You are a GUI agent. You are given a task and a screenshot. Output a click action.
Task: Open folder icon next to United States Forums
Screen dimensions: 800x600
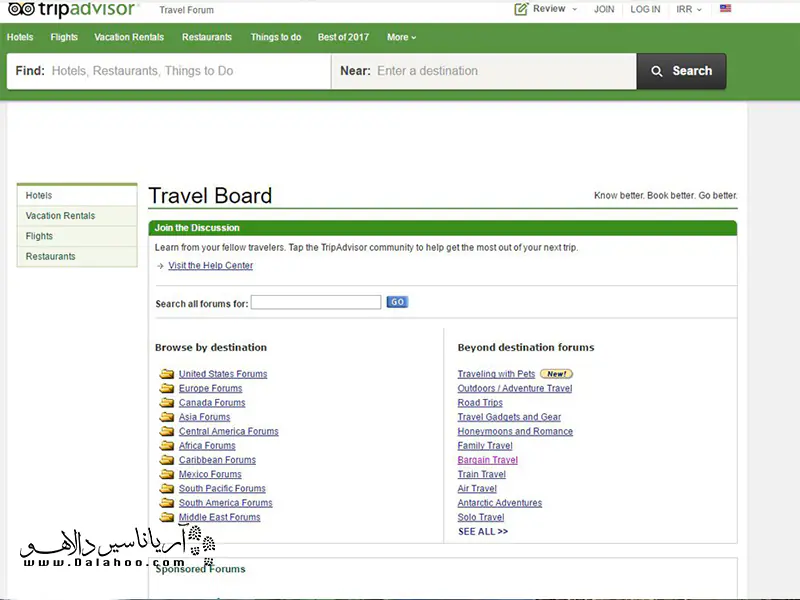tap(166, 374)
